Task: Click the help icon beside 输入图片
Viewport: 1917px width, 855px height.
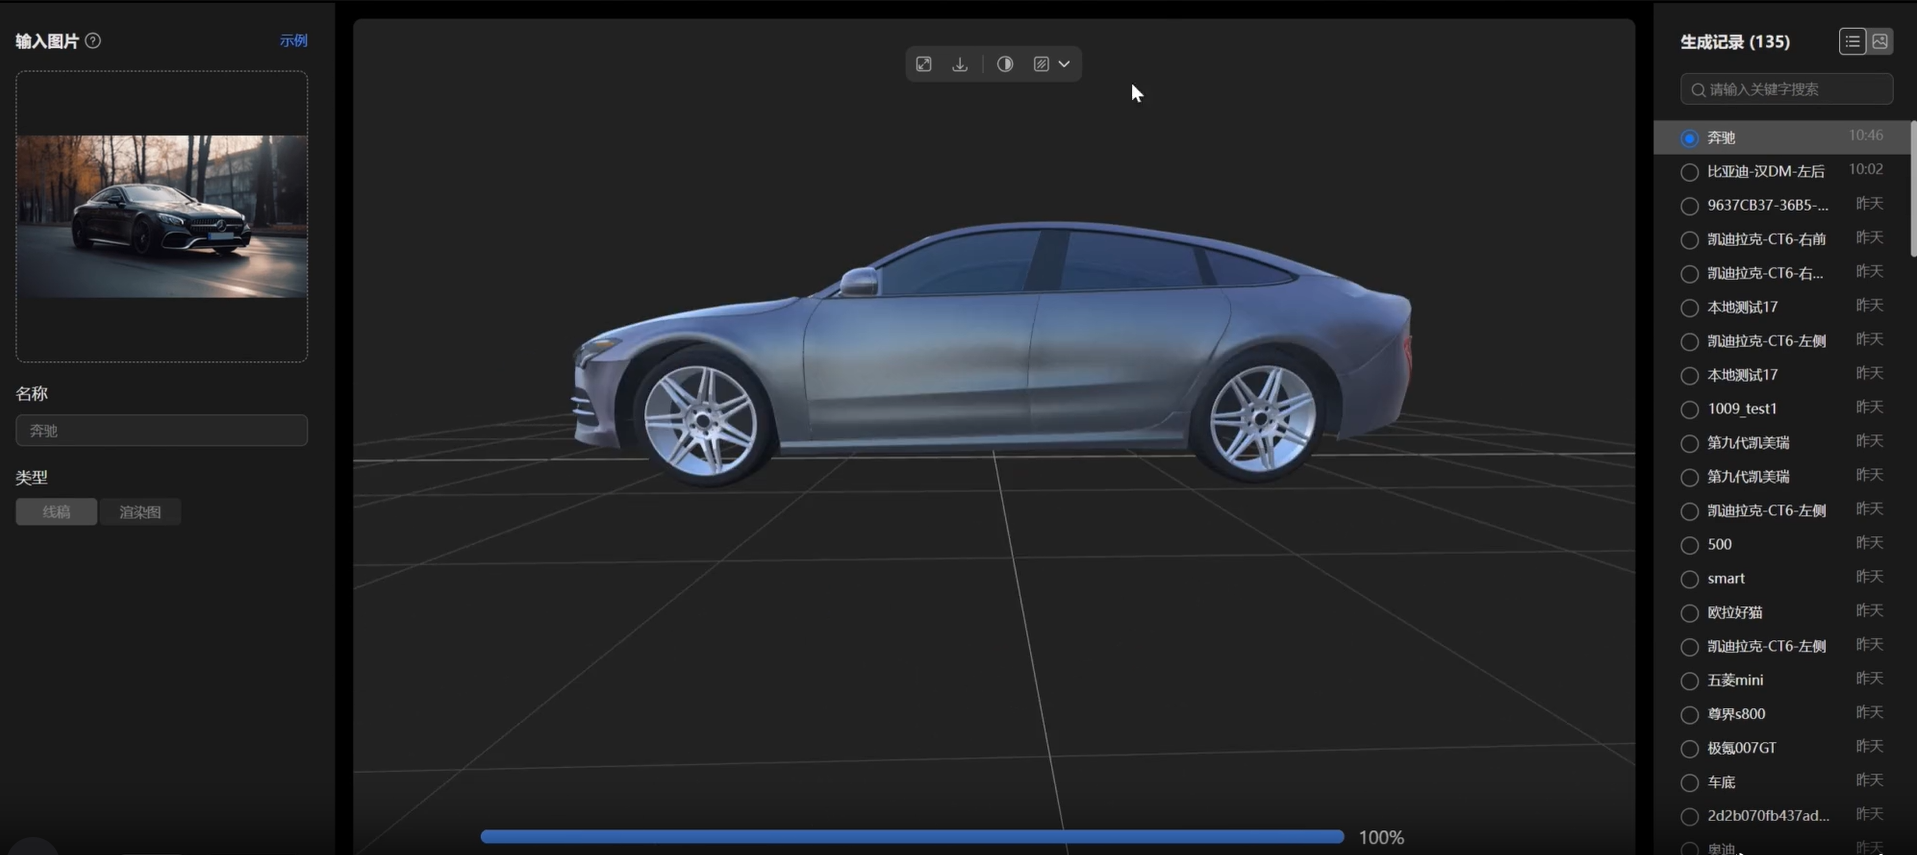Action: click(93, 41)
